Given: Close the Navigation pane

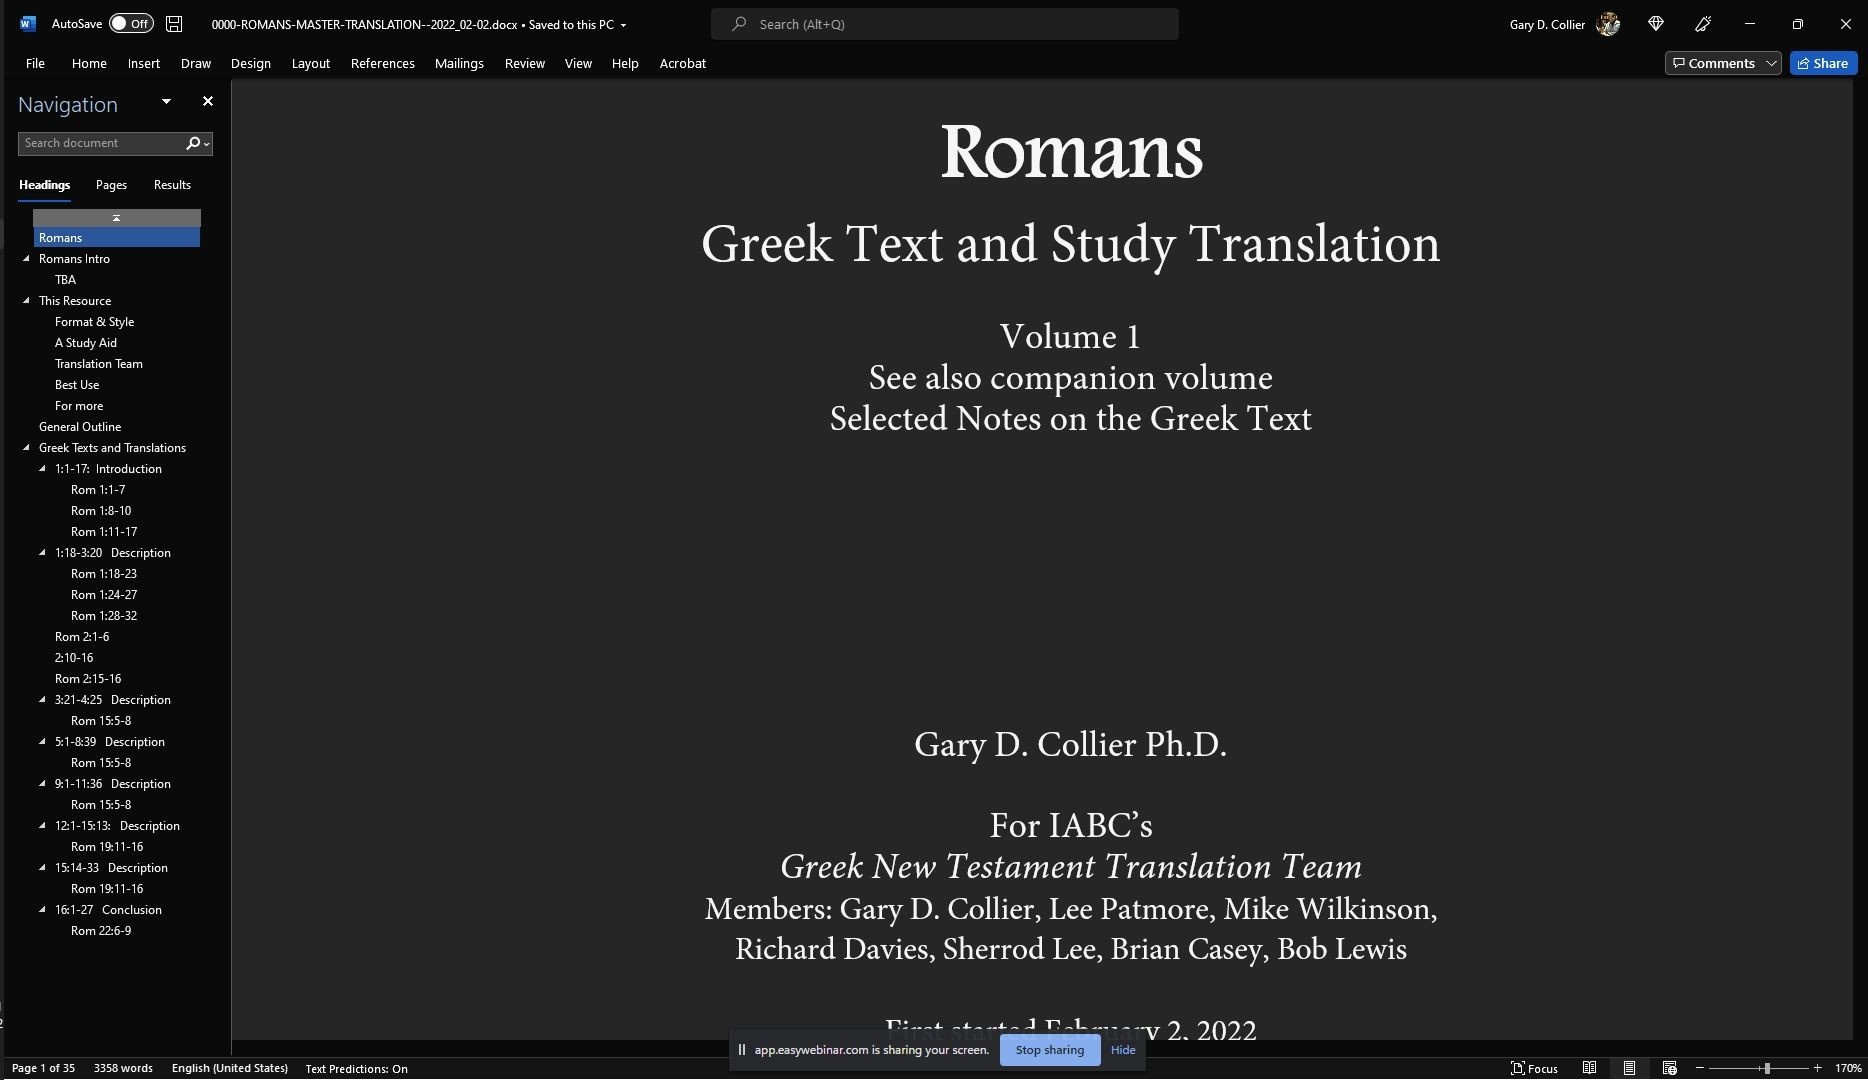Looking at the screenshot, I should (208, 101).
